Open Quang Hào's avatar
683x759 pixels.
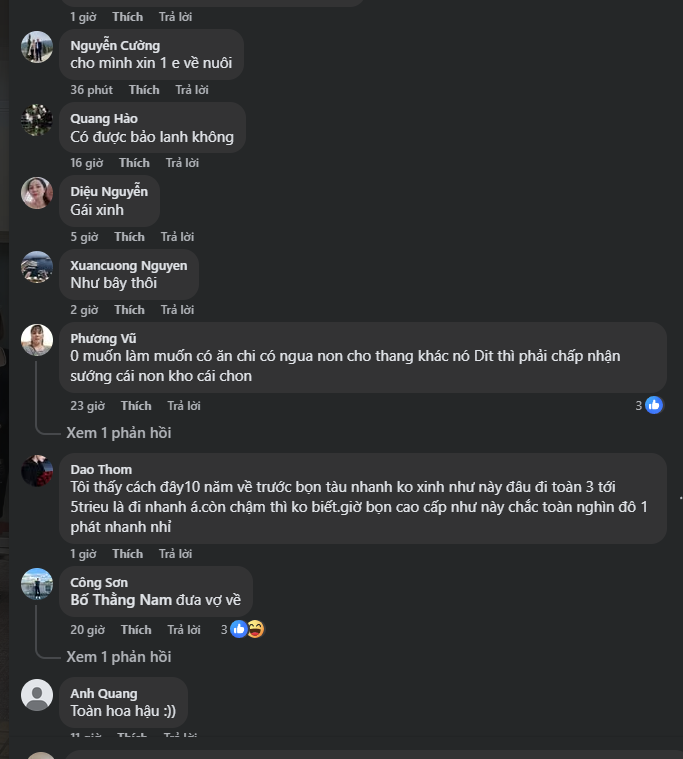tap(37, 120)
